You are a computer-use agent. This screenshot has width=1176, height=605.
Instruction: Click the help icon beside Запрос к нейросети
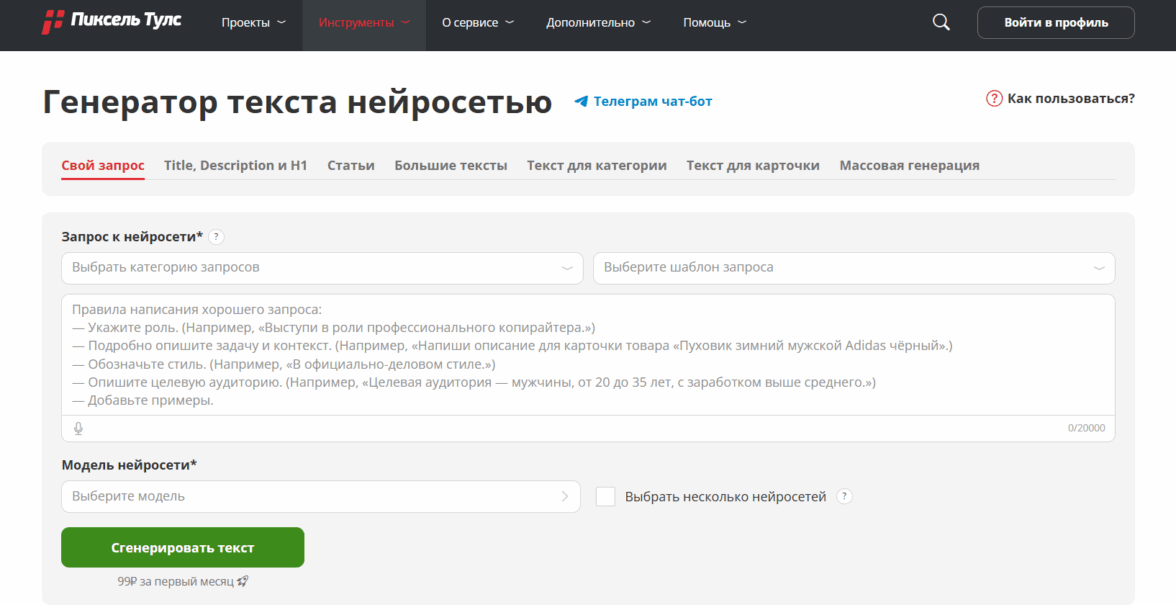click(217, 237)
